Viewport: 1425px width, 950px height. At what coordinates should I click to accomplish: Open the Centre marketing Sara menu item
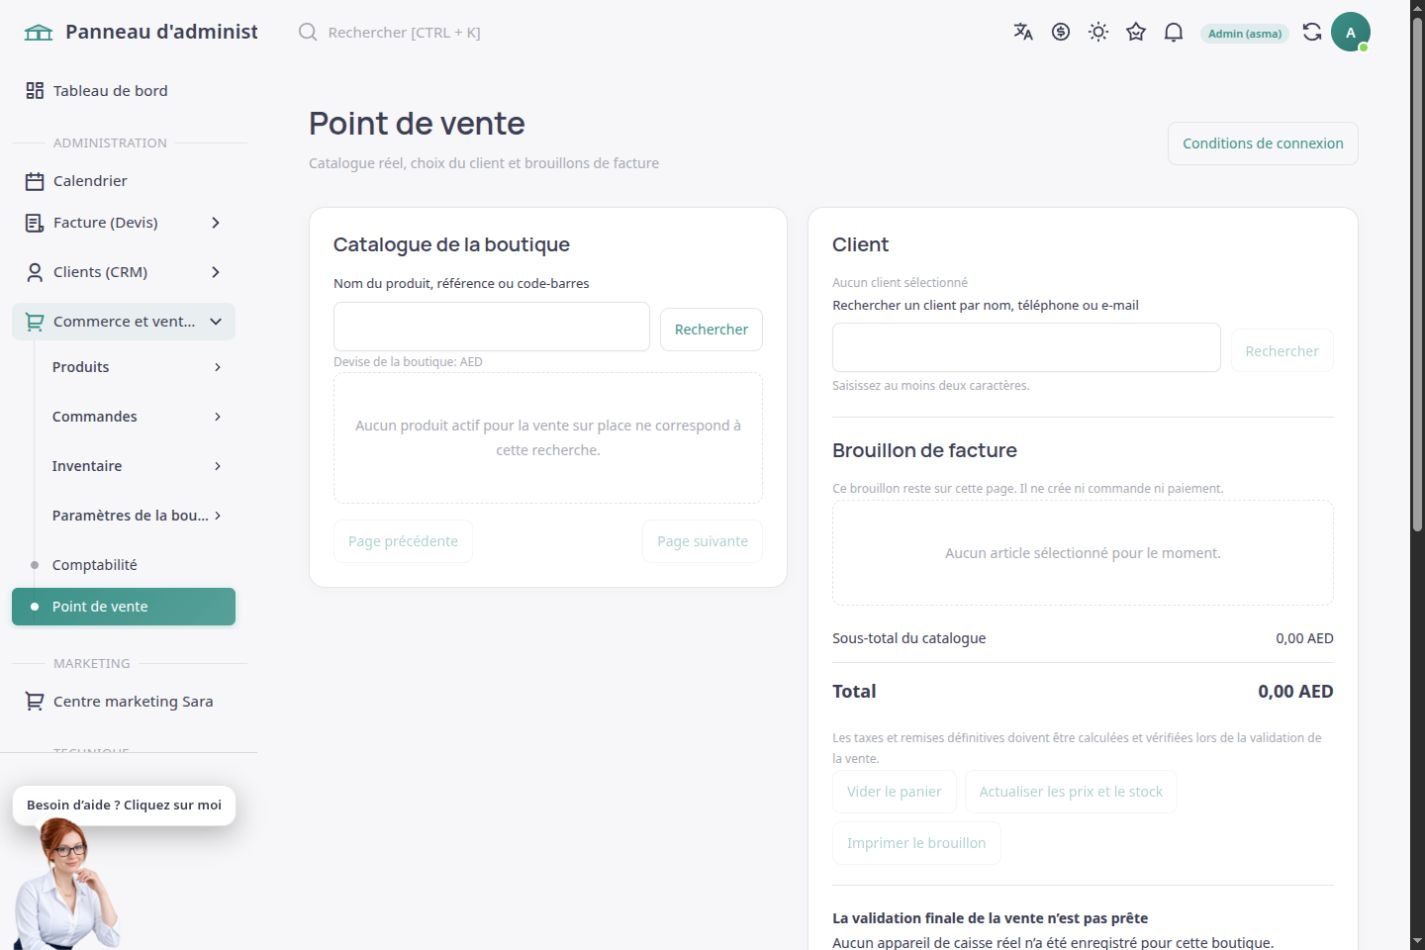click(x=124, y=702)
